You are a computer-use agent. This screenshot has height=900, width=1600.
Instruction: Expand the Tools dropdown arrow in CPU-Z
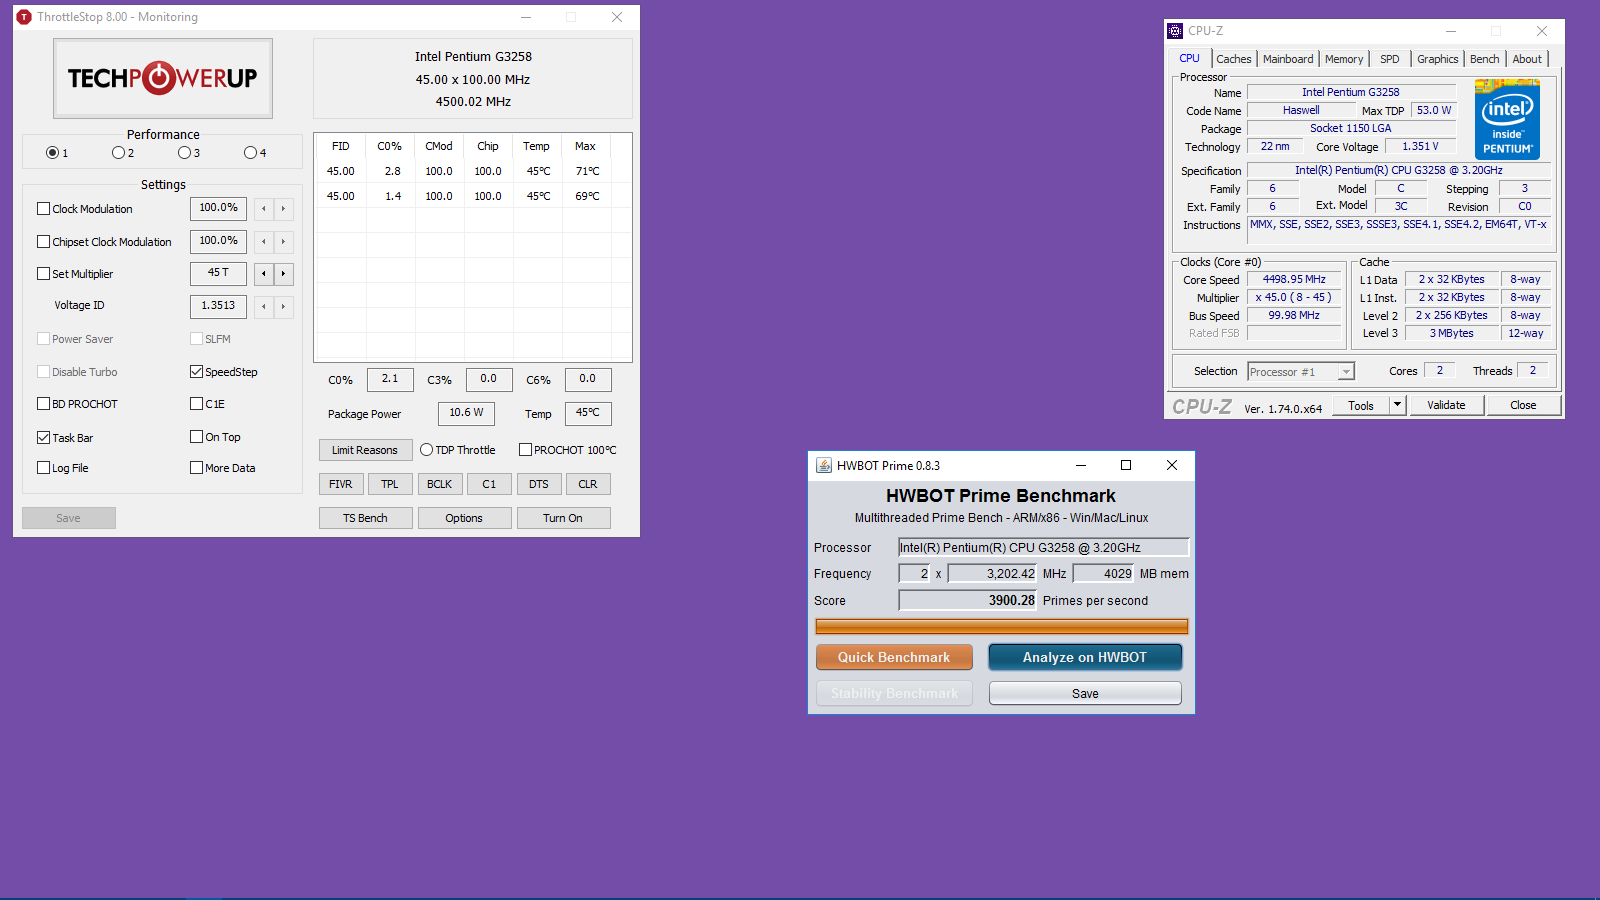click(x=1398, y=405)
